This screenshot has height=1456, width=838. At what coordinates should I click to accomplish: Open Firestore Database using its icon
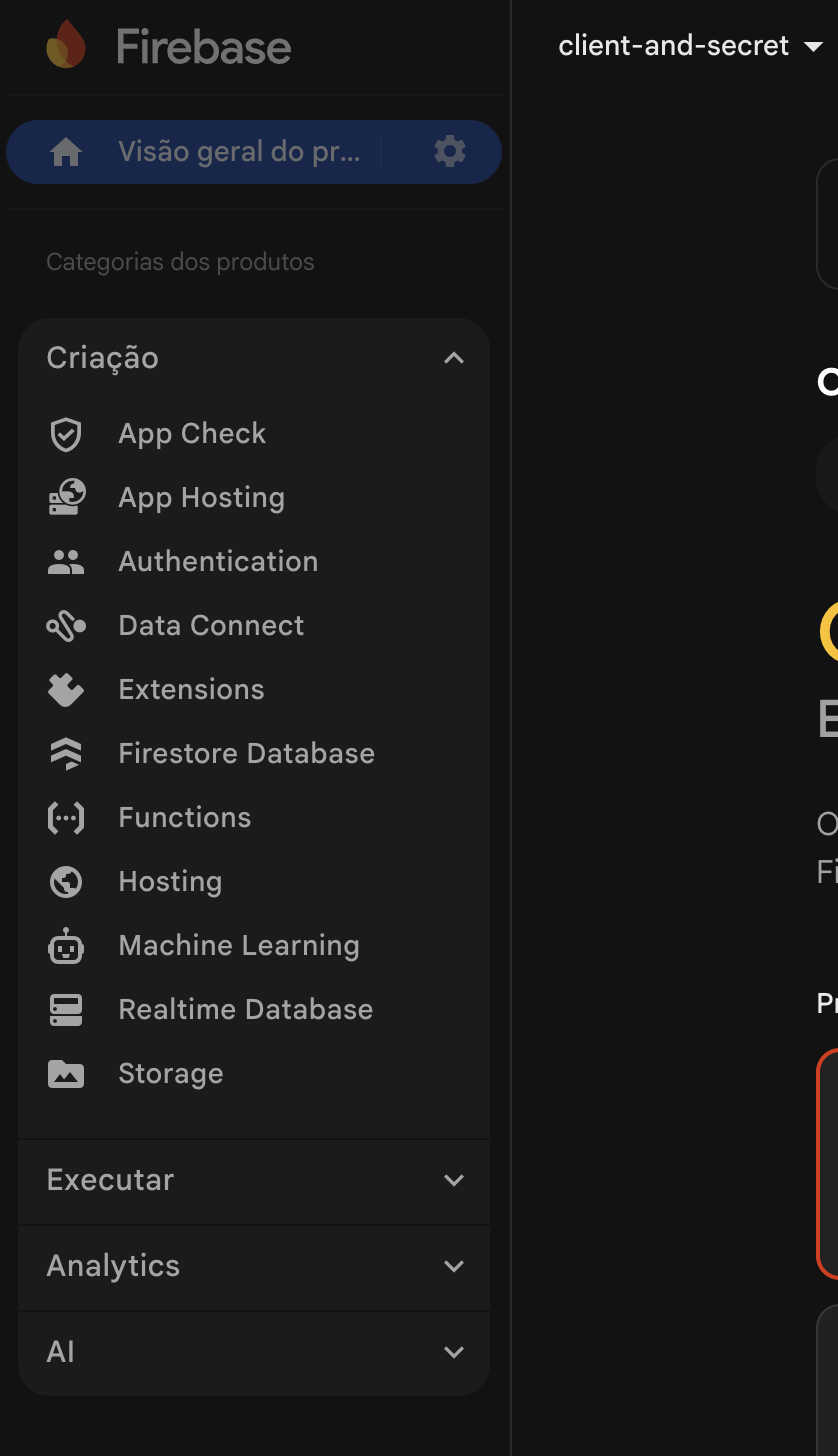tap(66, 754)
